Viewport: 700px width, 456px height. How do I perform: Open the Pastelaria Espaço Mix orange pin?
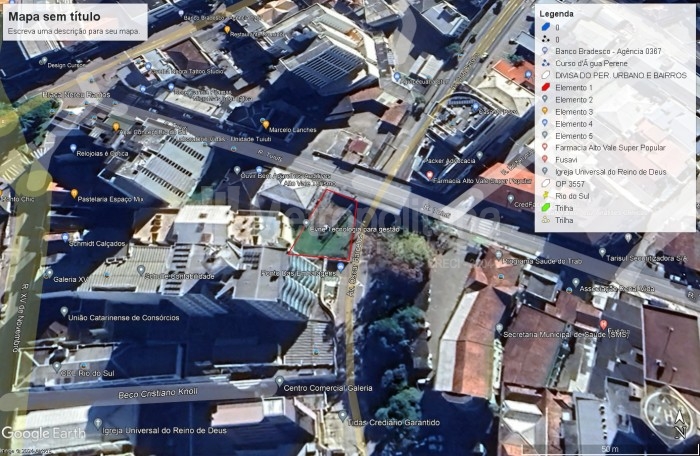(74, 193)
